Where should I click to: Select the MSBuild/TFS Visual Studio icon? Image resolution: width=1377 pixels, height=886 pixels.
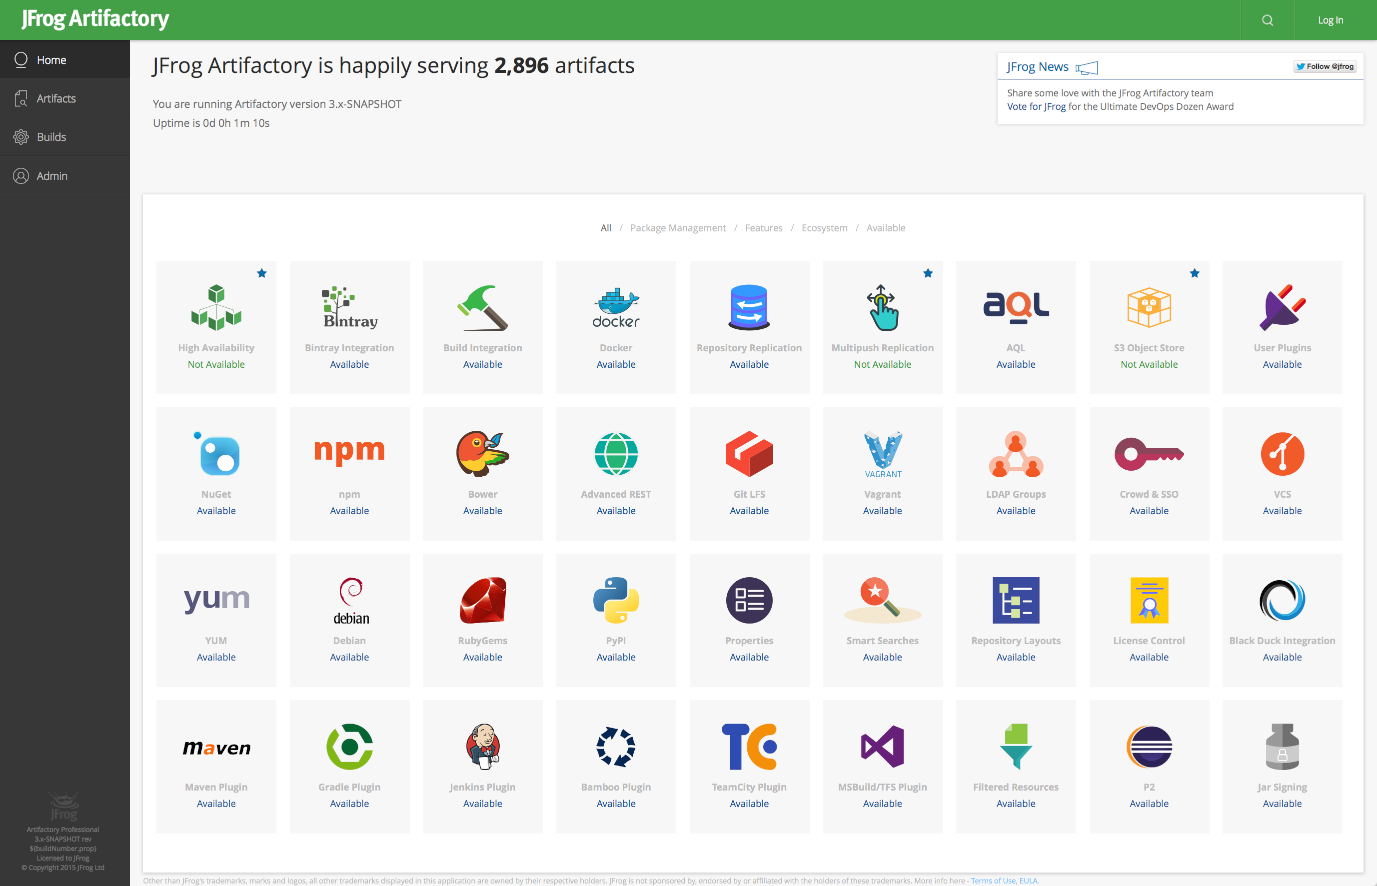pos(883,746)
